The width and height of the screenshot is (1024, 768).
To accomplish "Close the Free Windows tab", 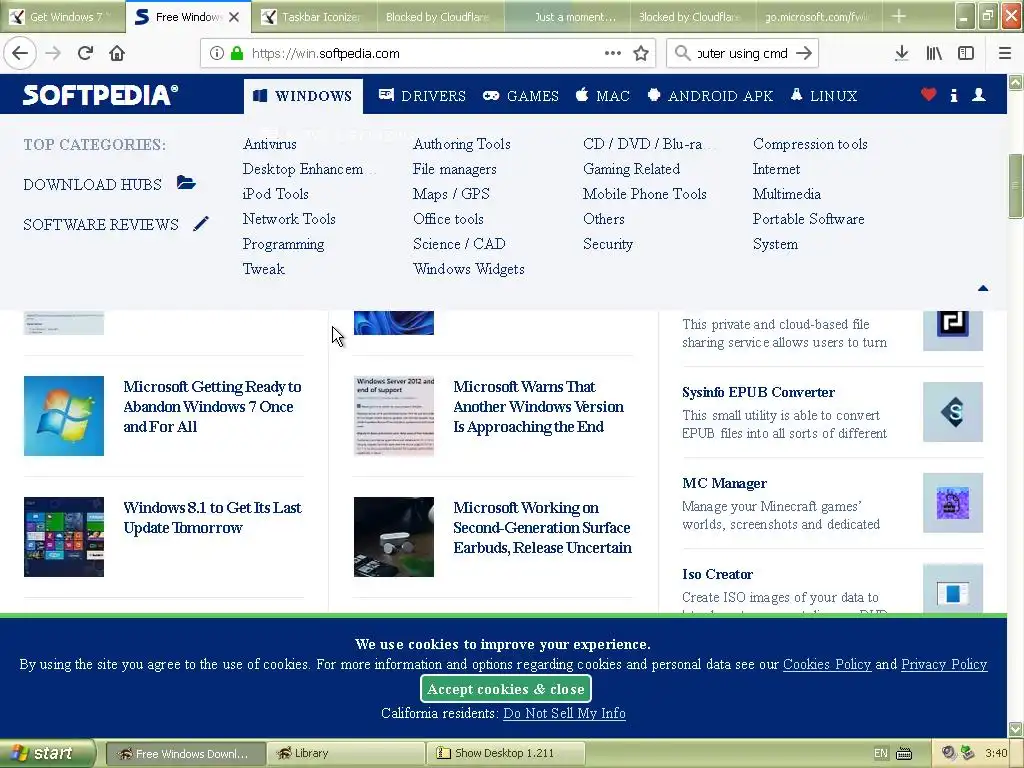I will pos(234,17).
